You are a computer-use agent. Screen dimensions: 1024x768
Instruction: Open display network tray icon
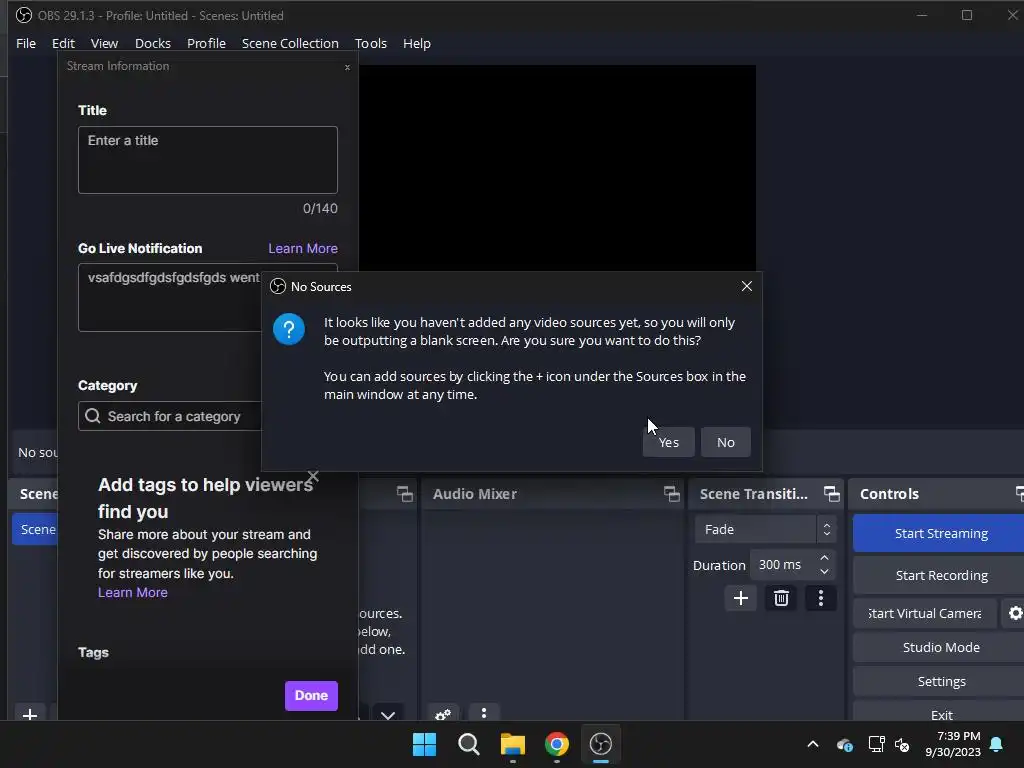[x=876, y=744]
